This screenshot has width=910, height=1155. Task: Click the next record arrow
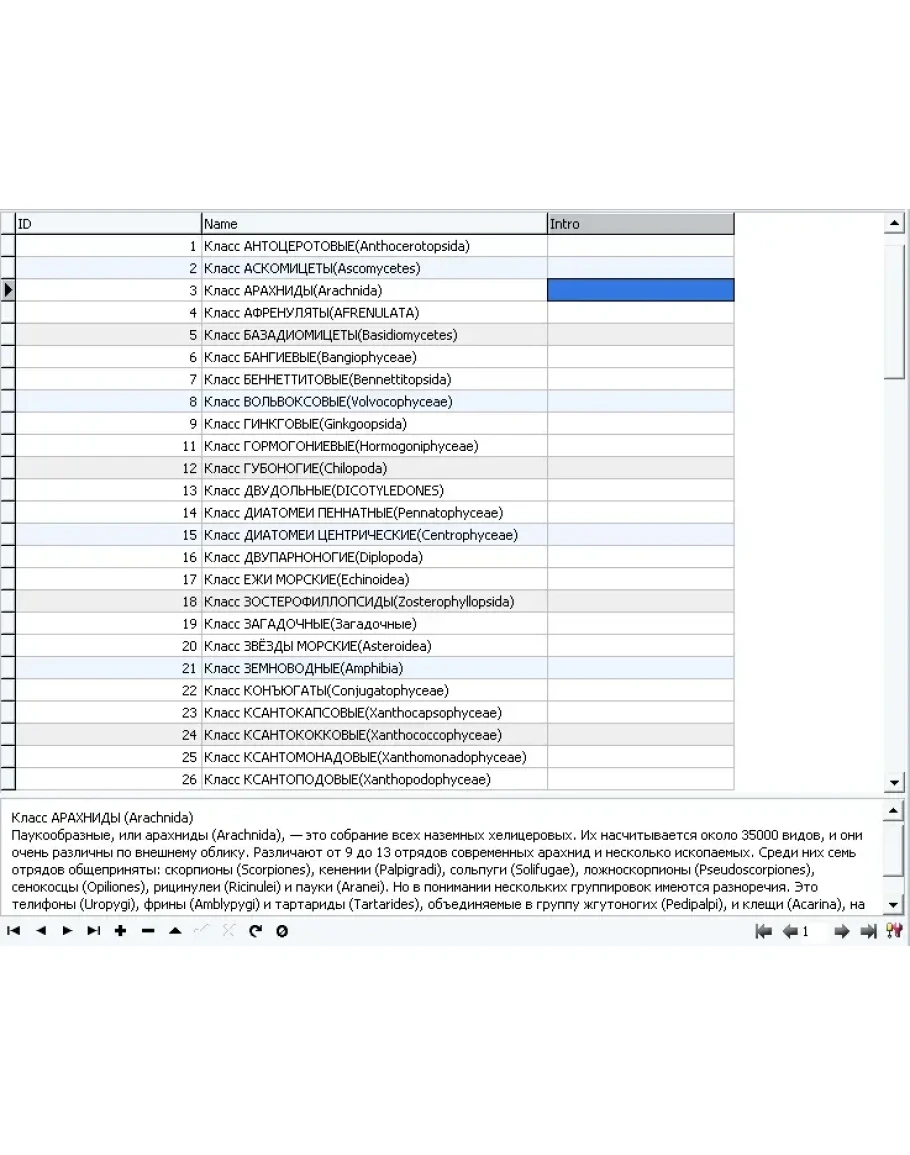(67, 931)
